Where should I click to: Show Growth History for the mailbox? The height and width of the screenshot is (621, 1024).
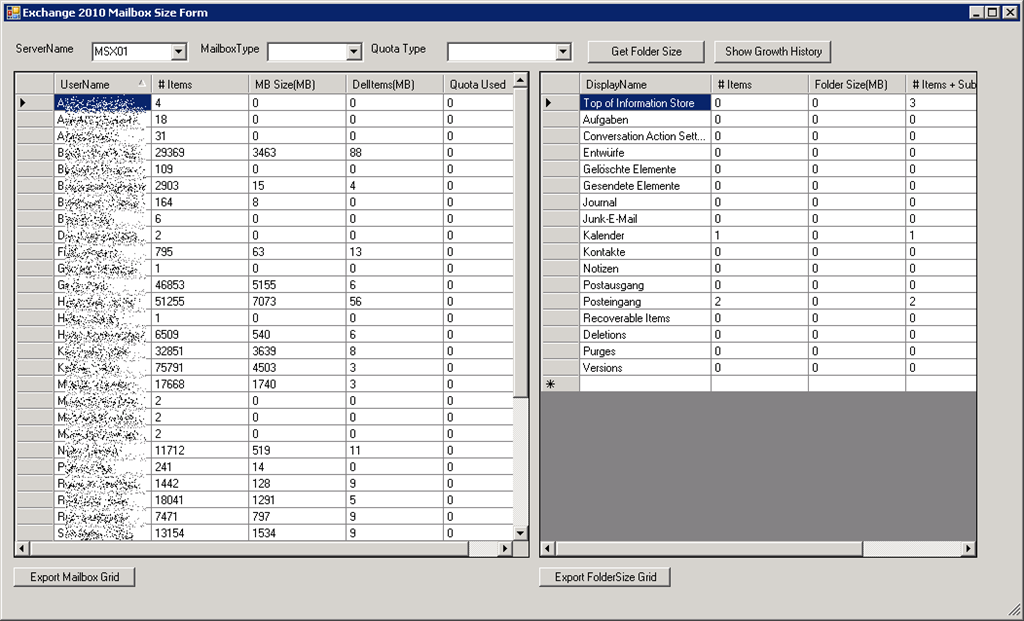773,52
